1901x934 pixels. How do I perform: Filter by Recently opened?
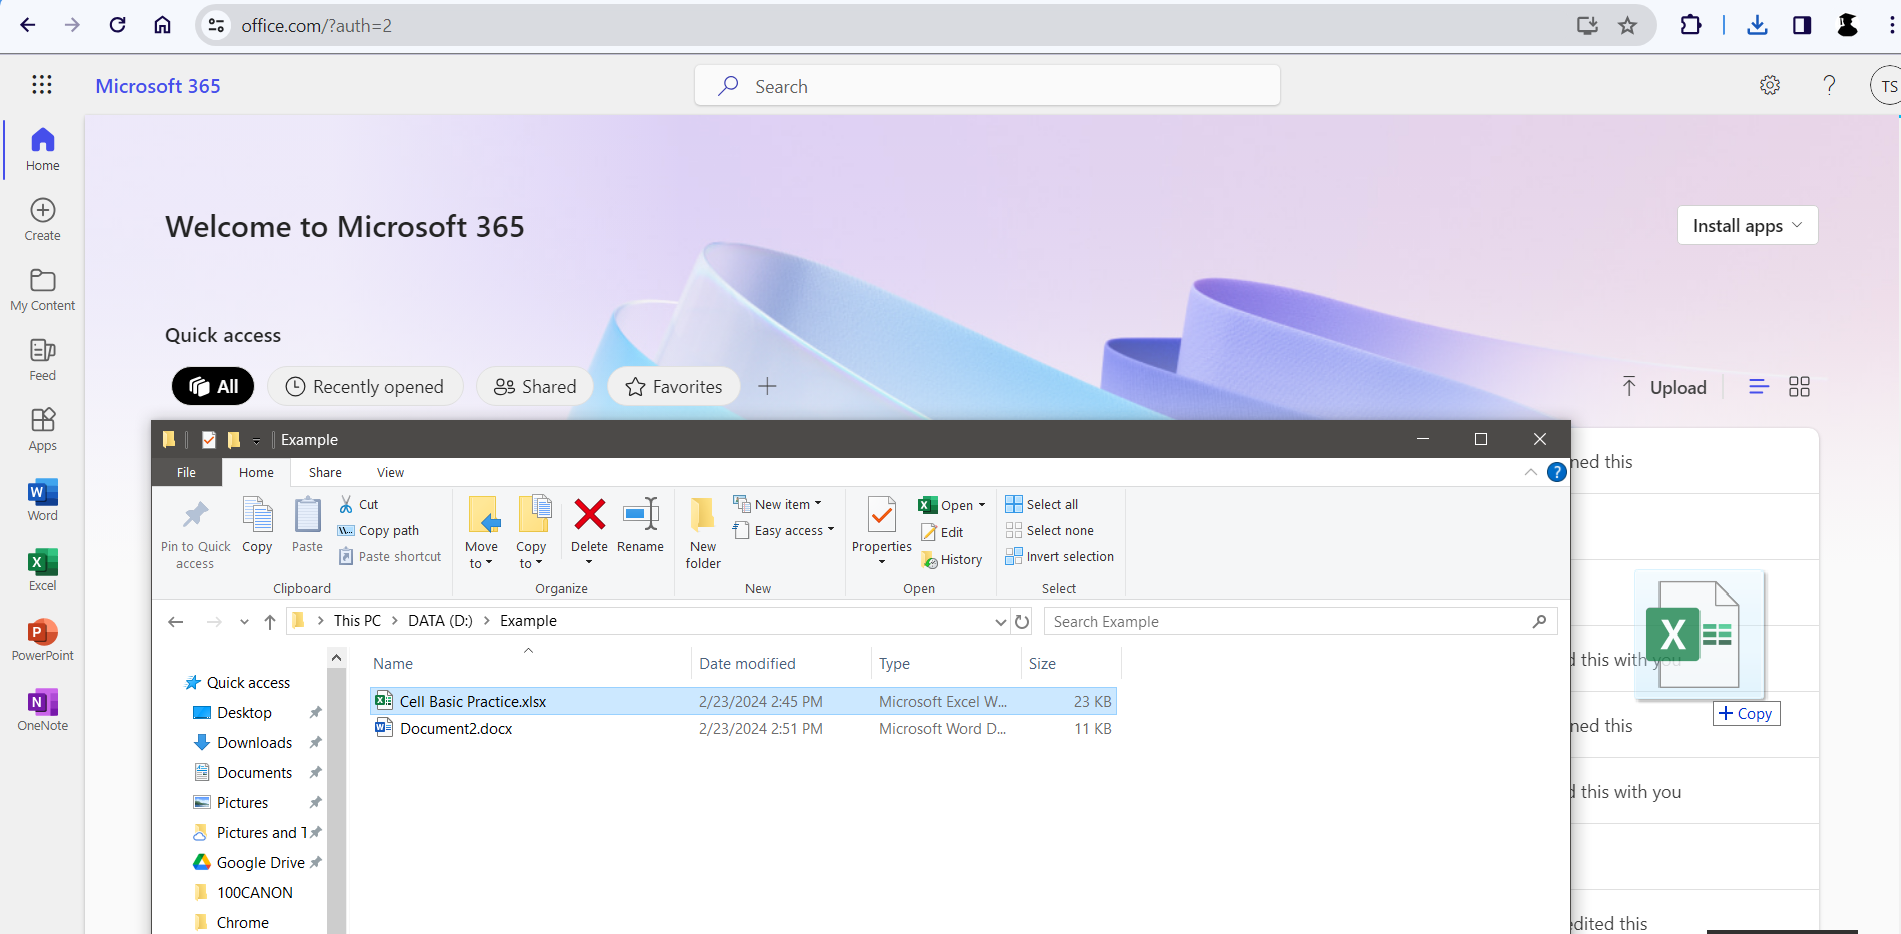(x=365, y=386)
